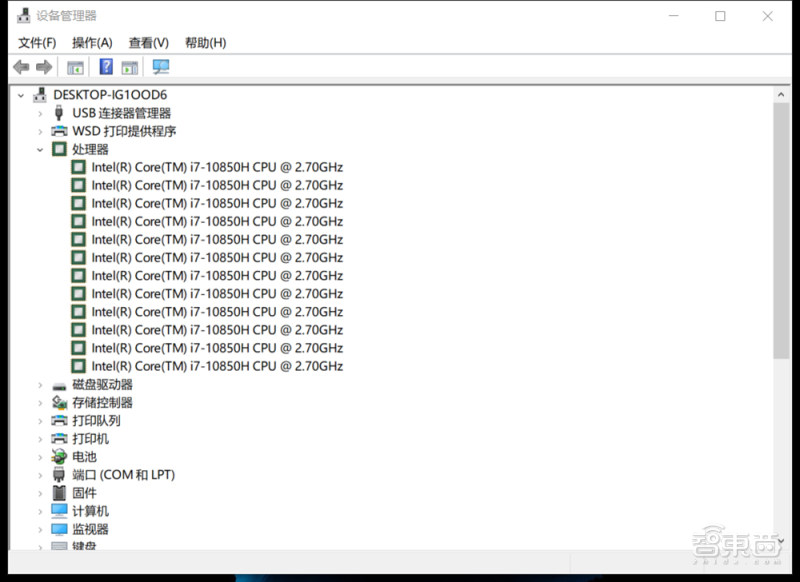Open the 查看(V) menu

point(147,42)
